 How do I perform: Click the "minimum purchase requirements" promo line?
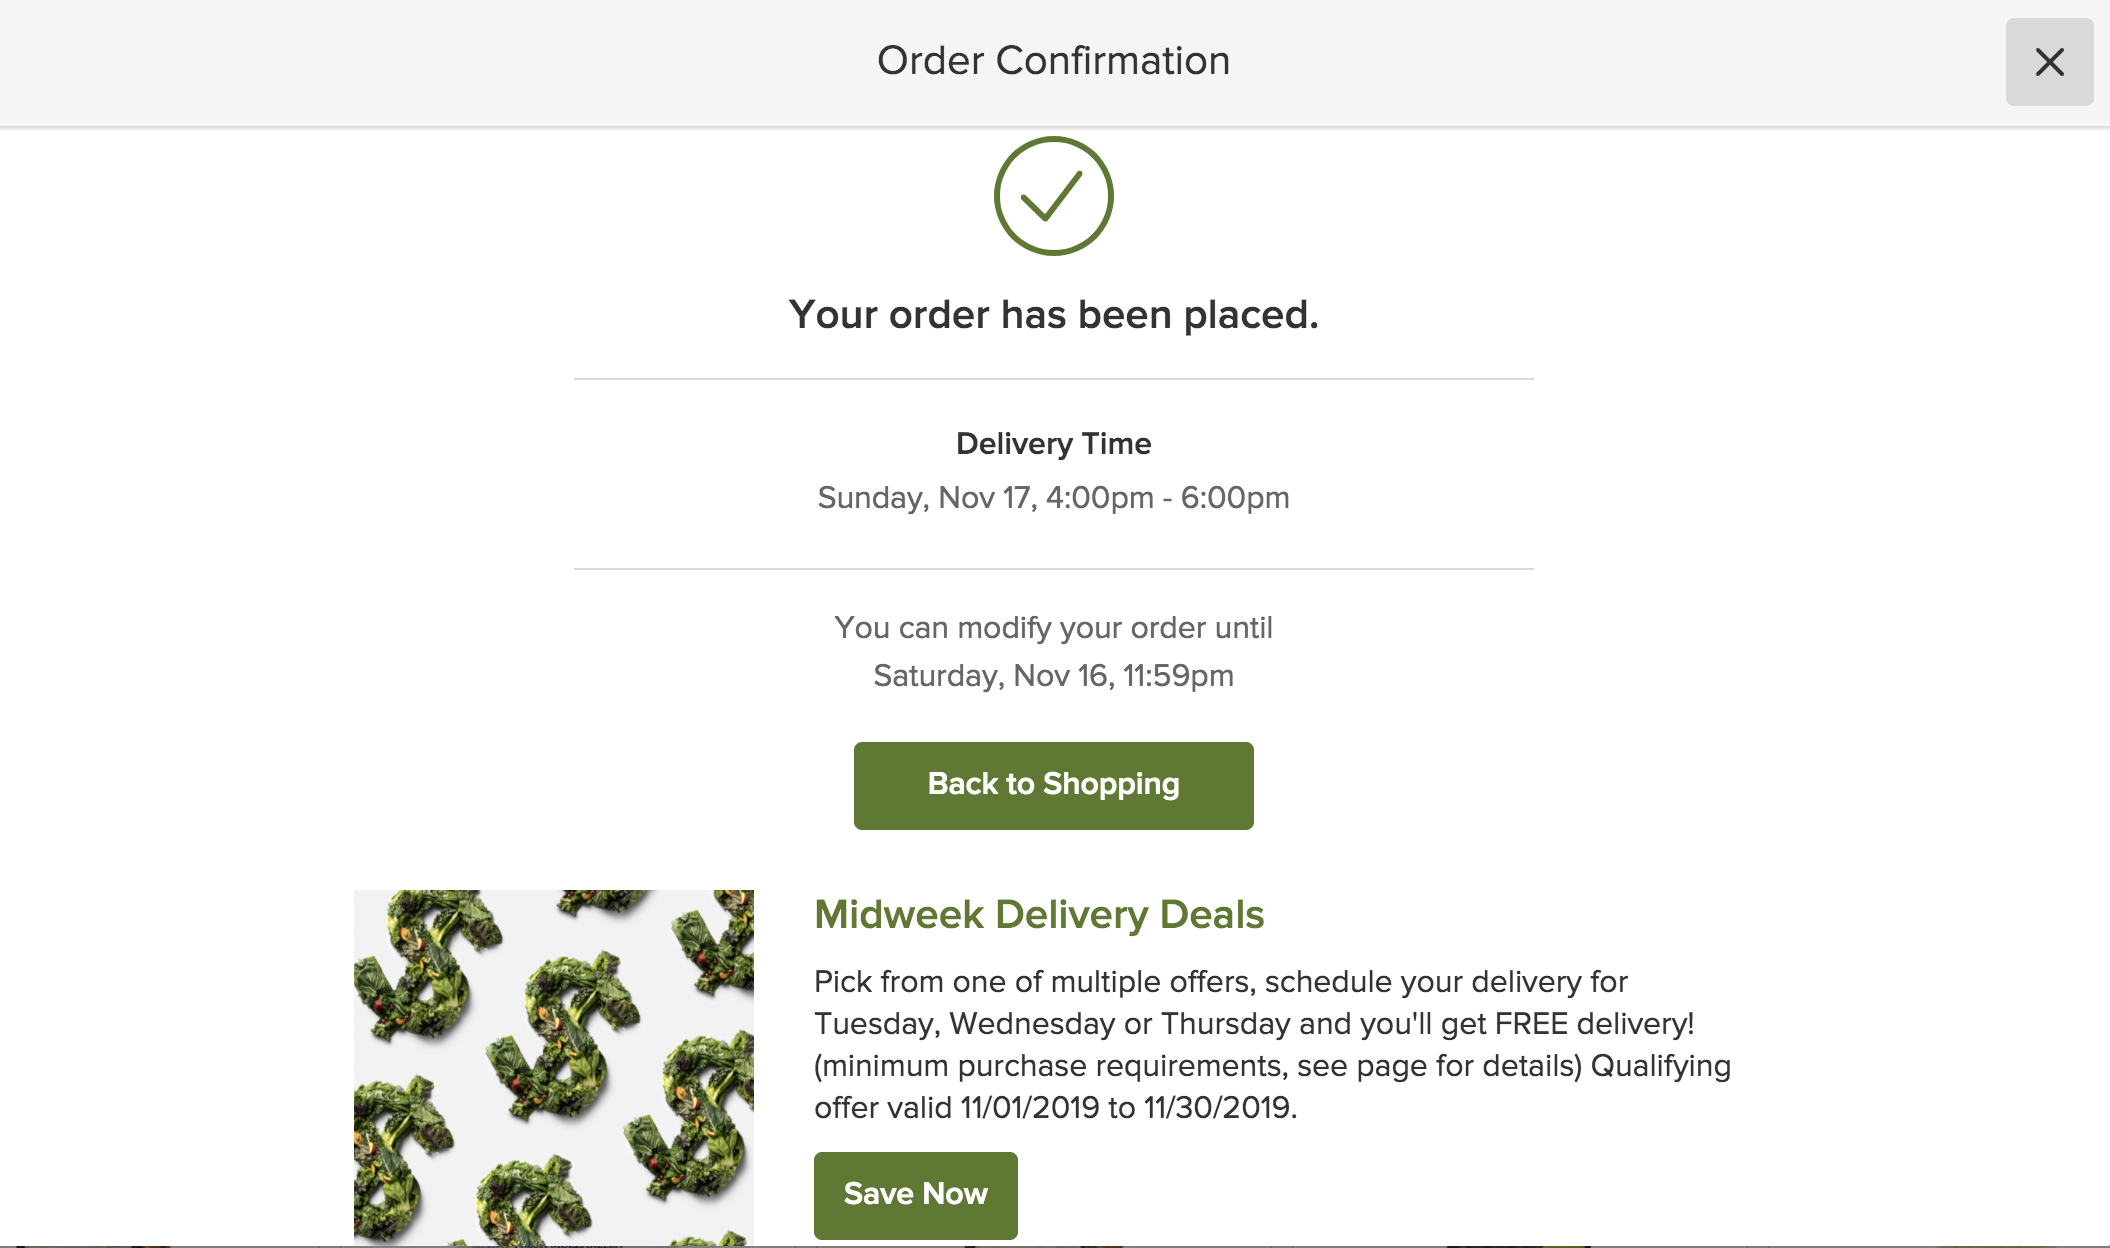pyautogui.click(x=1271, y=1066)
